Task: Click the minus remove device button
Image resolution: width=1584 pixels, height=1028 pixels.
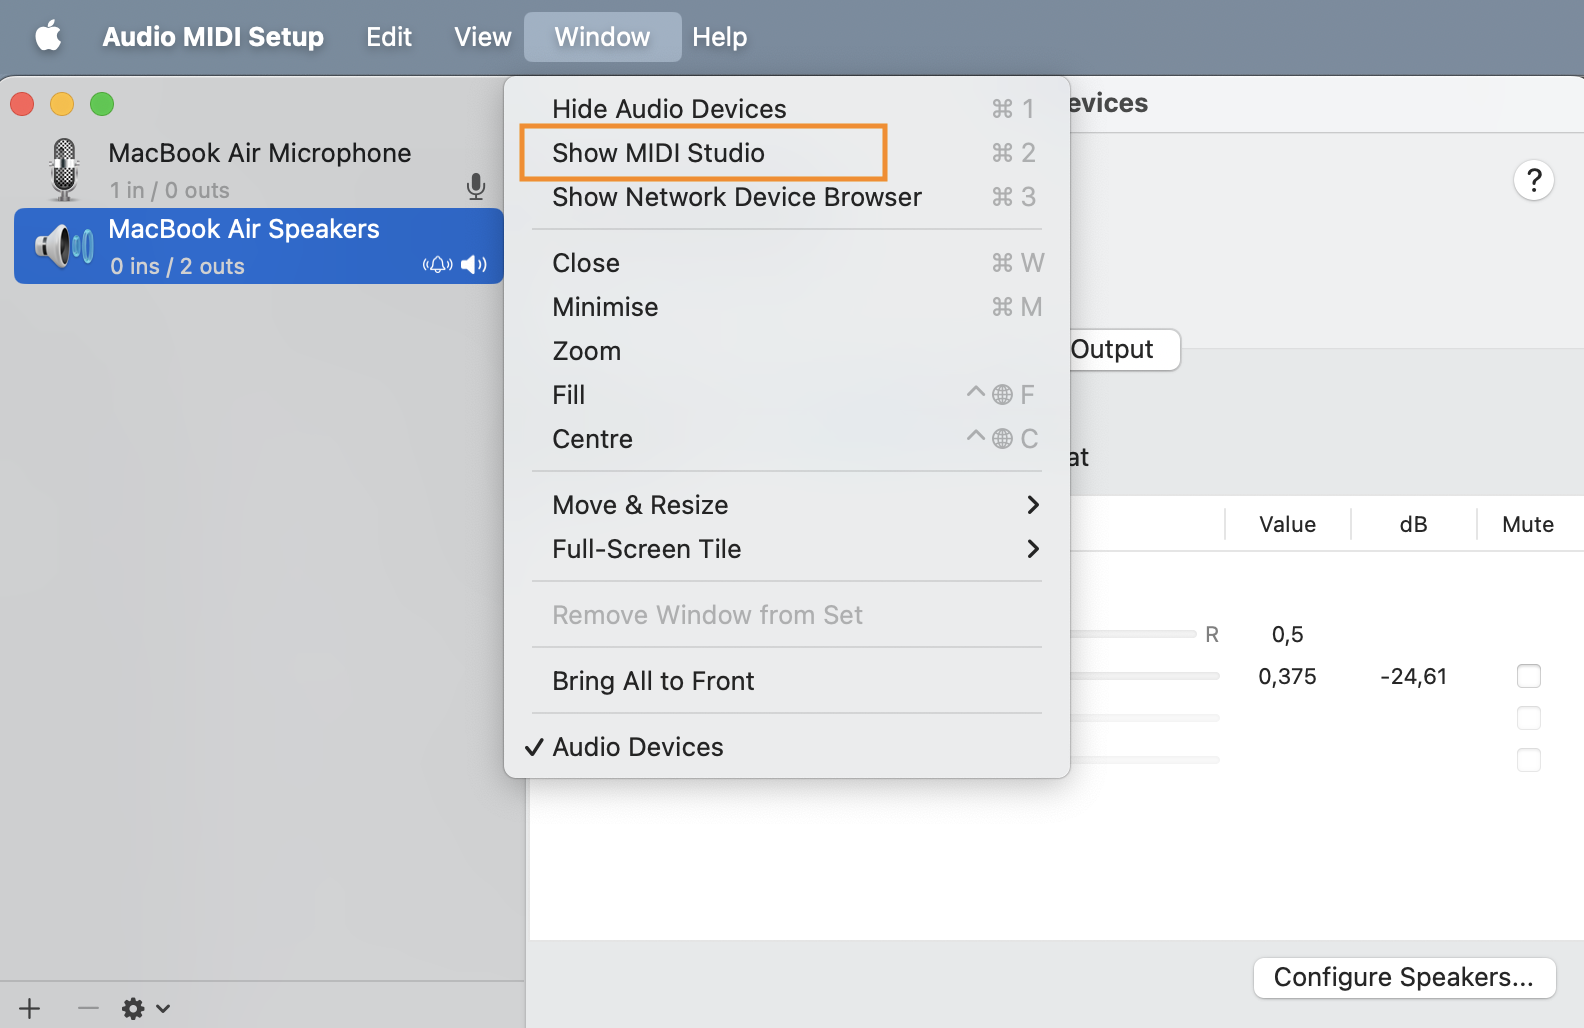Action: (88, 1008)
